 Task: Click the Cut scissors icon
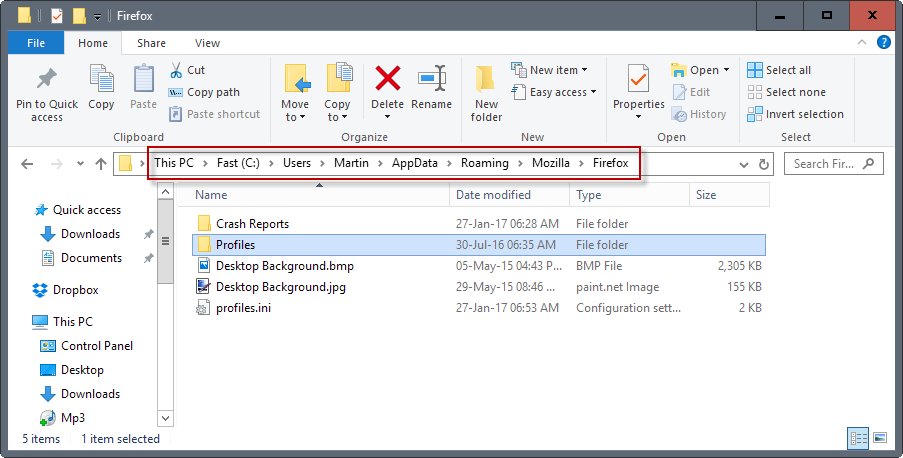[x=176, y=70]
